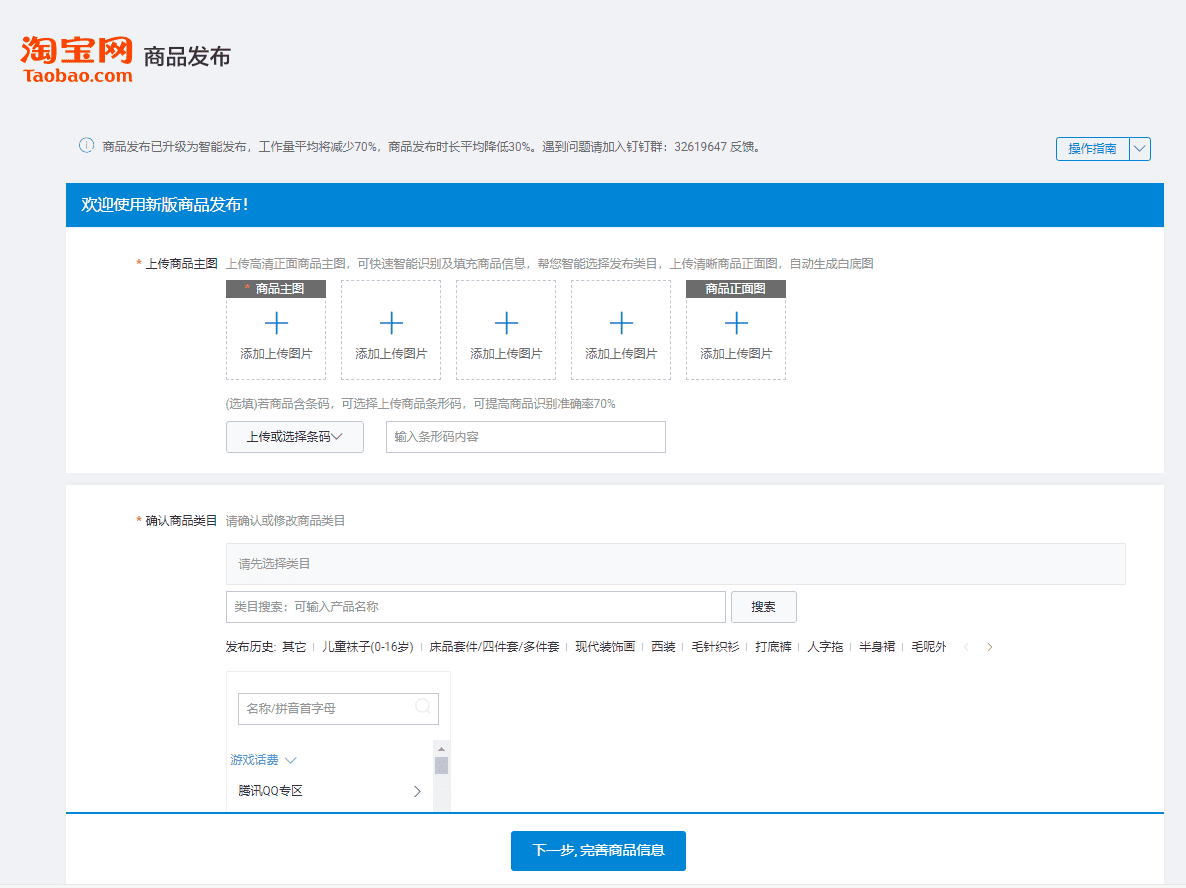Viewport: 1186px width, 888px height.
Task: Add an image in the second upload slot
Action: (x=390, y=322)
